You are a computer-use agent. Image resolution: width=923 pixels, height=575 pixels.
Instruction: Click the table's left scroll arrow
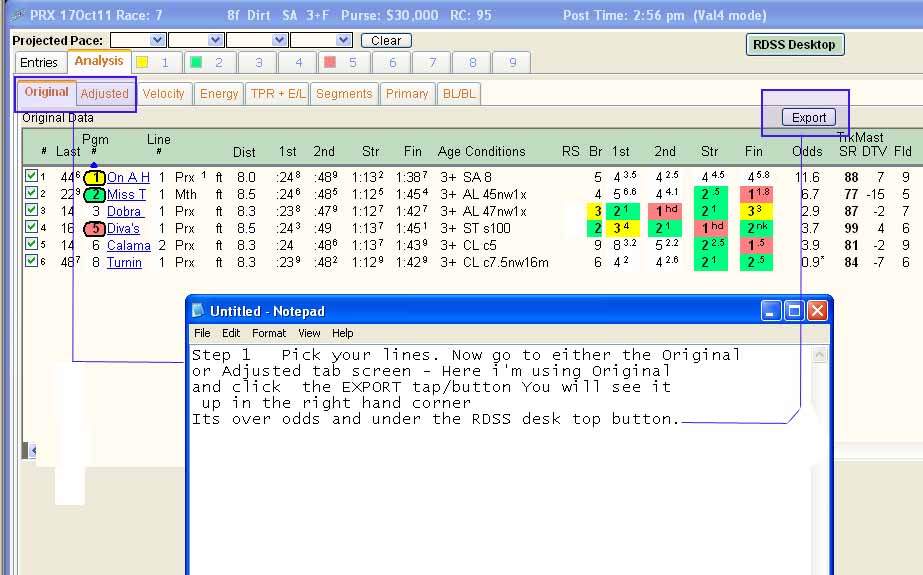coord(34,451)
